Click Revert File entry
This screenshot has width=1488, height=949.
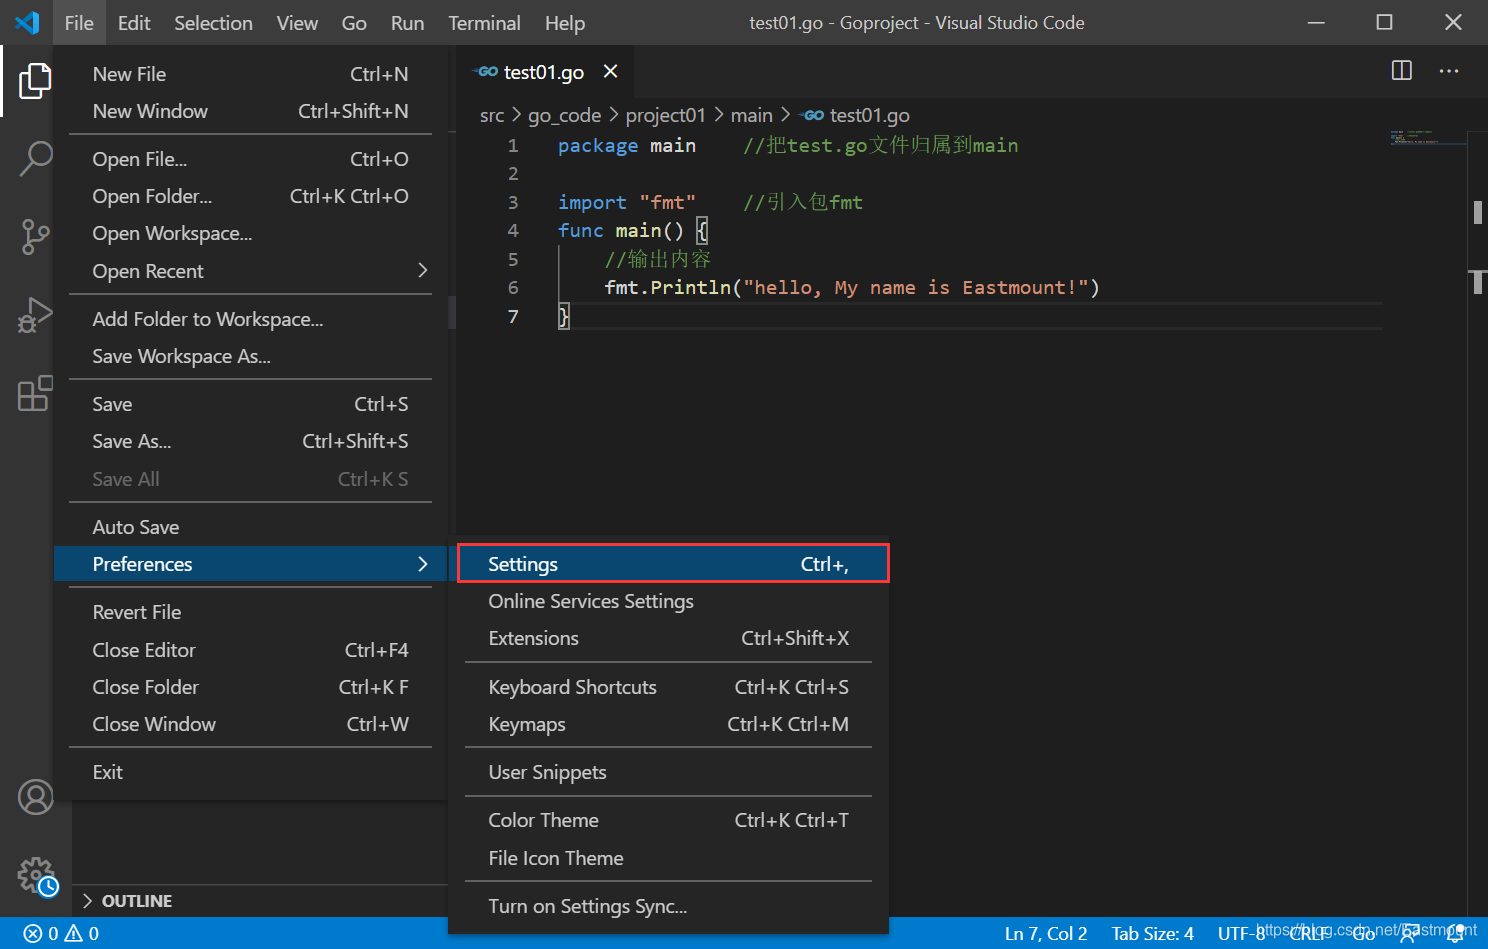[250, 612]
